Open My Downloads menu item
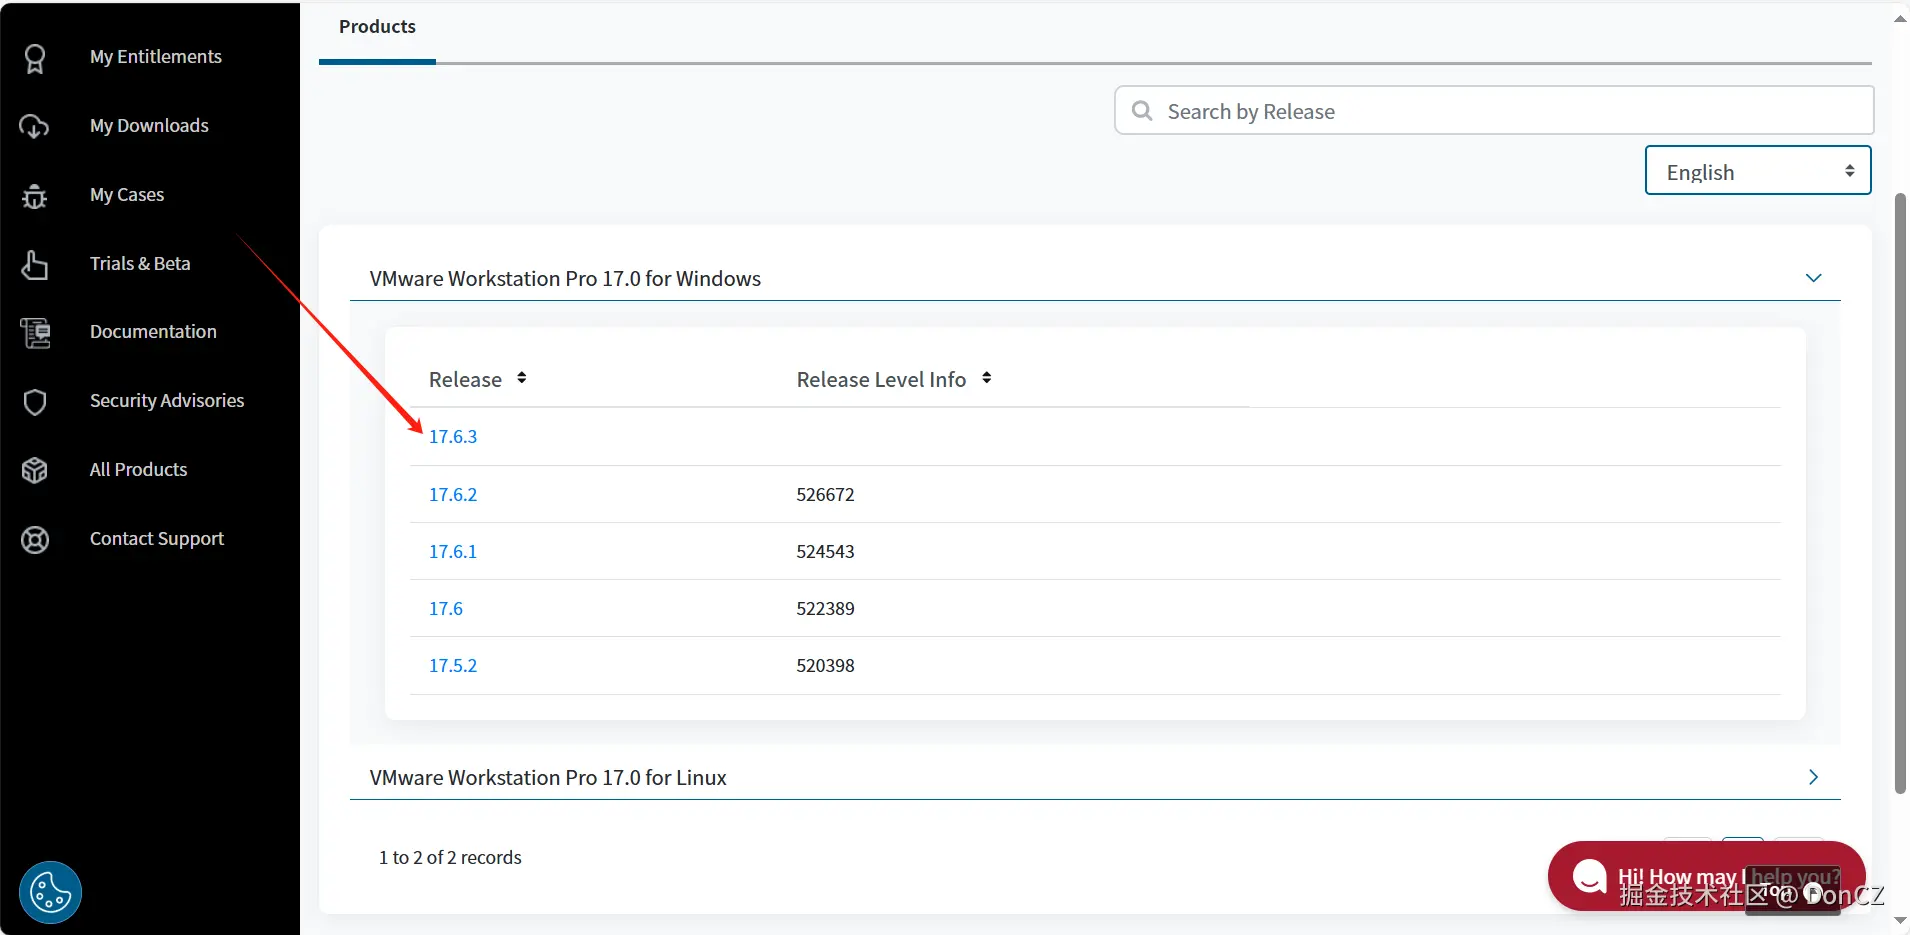 pyautogui.click(x=149, y=126)
